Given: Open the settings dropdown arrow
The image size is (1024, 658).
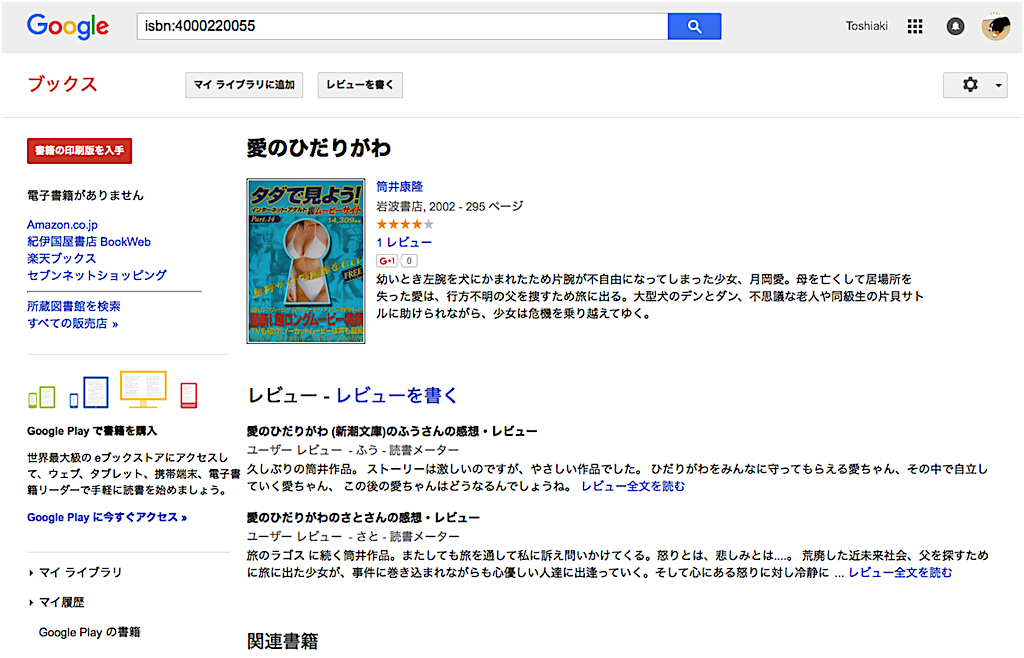Looking at the screenshot, I should pos(998,86).
